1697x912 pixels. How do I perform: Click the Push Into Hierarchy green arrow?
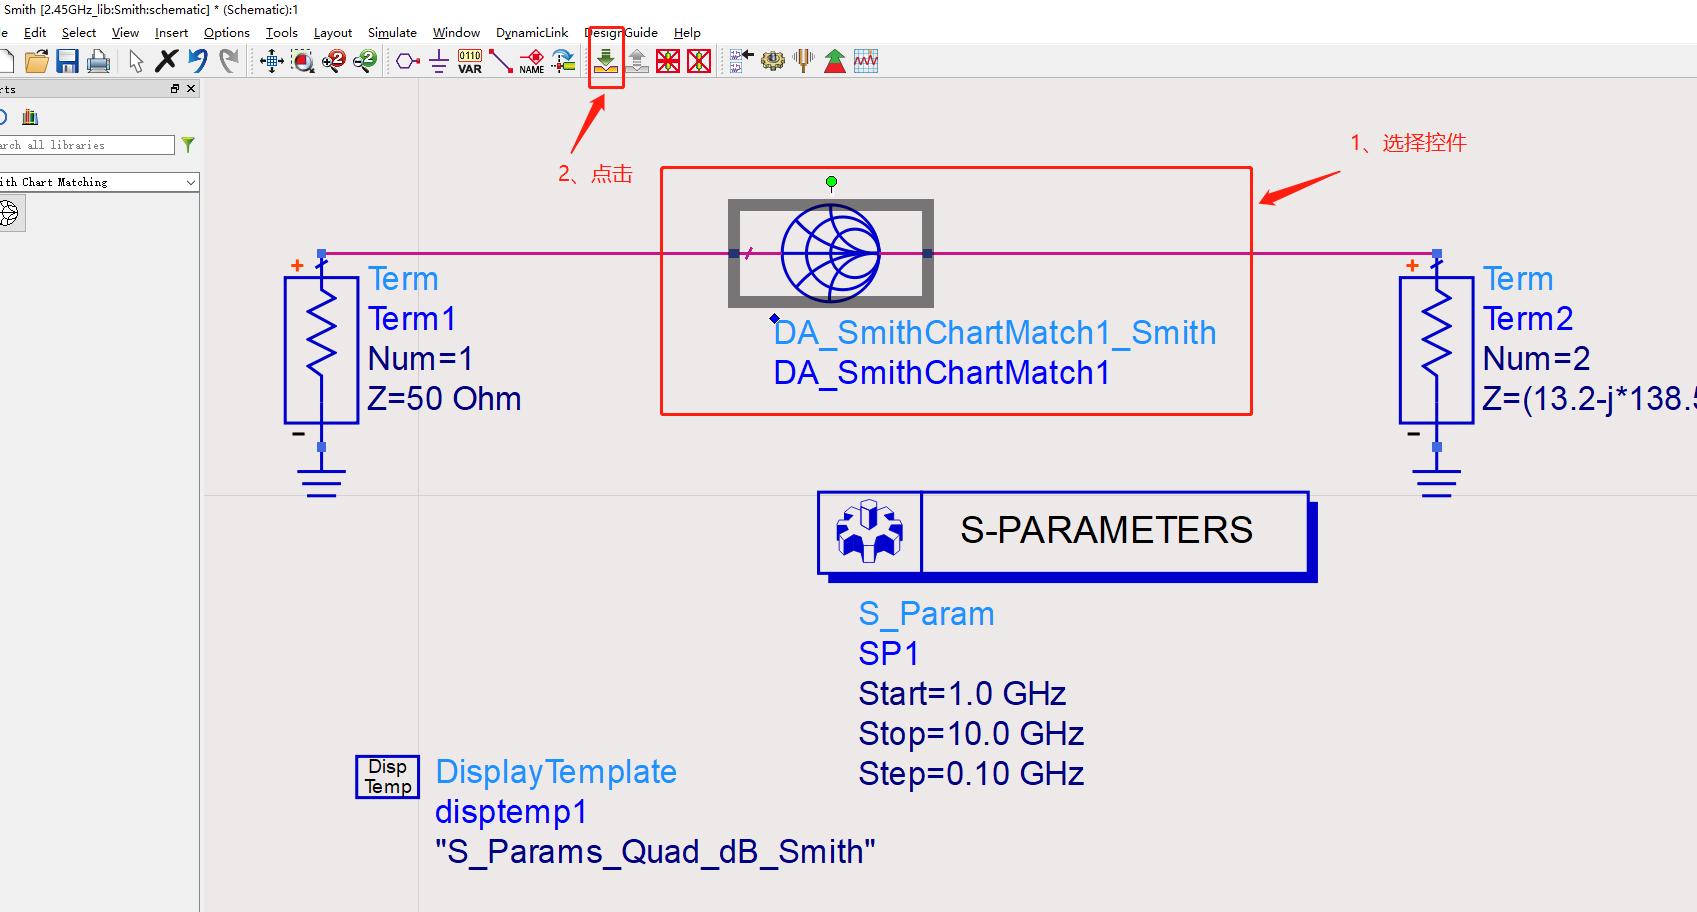tap(606, 61)
